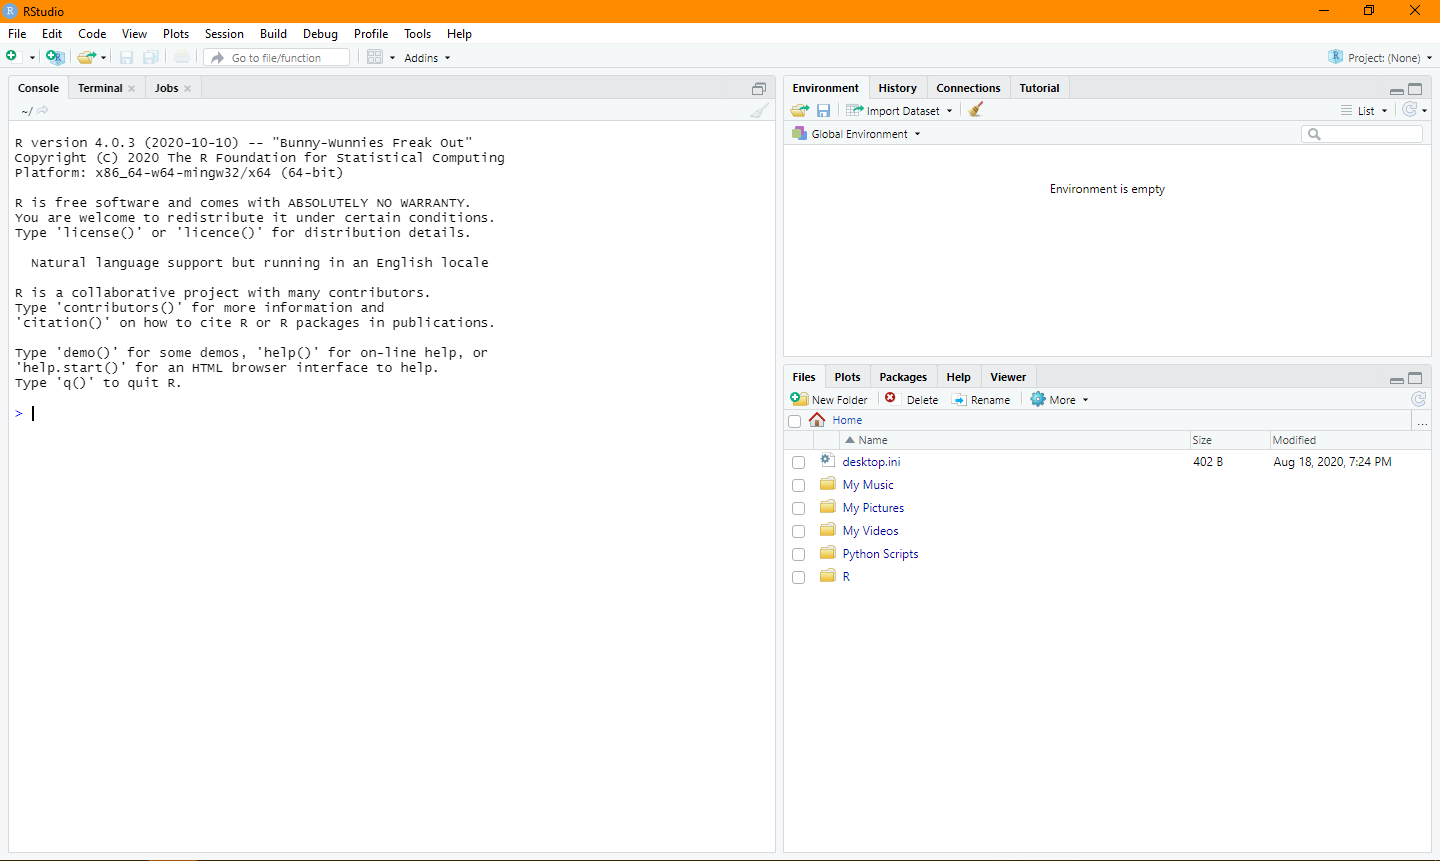This screenshot has width=1440, height=861.
Task: Click the Create a Project icon
Action: 55,57
